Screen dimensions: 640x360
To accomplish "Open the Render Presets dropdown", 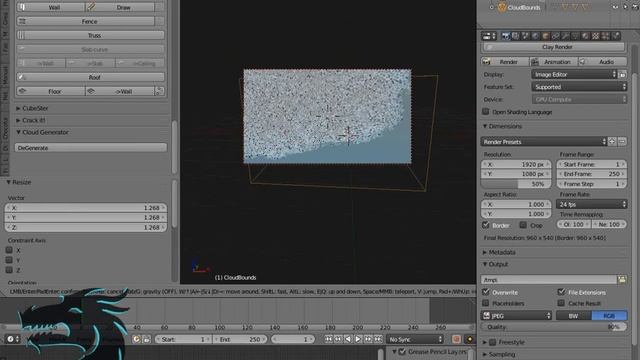I will 544,142.
